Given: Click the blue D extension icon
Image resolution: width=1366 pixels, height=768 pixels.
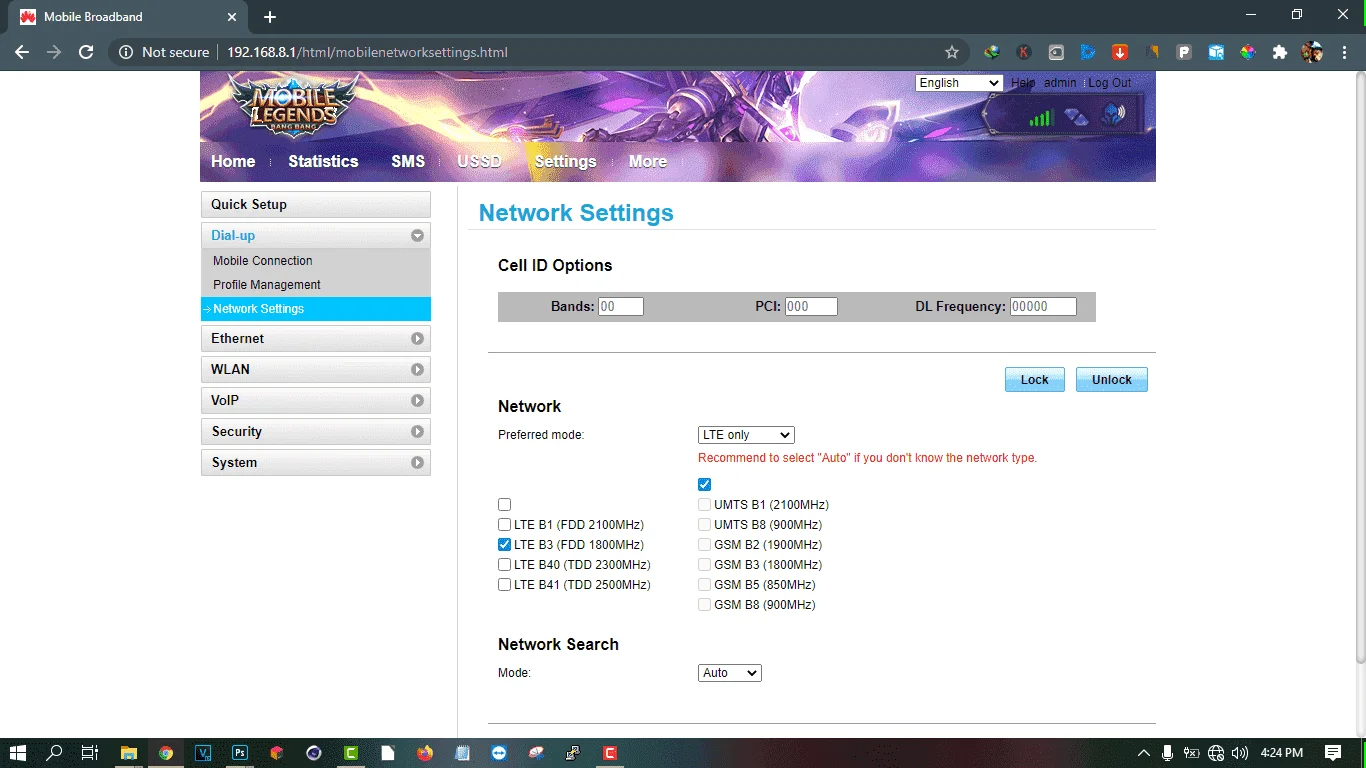Looking at the screenshot, I should (x=1088, y=52).
